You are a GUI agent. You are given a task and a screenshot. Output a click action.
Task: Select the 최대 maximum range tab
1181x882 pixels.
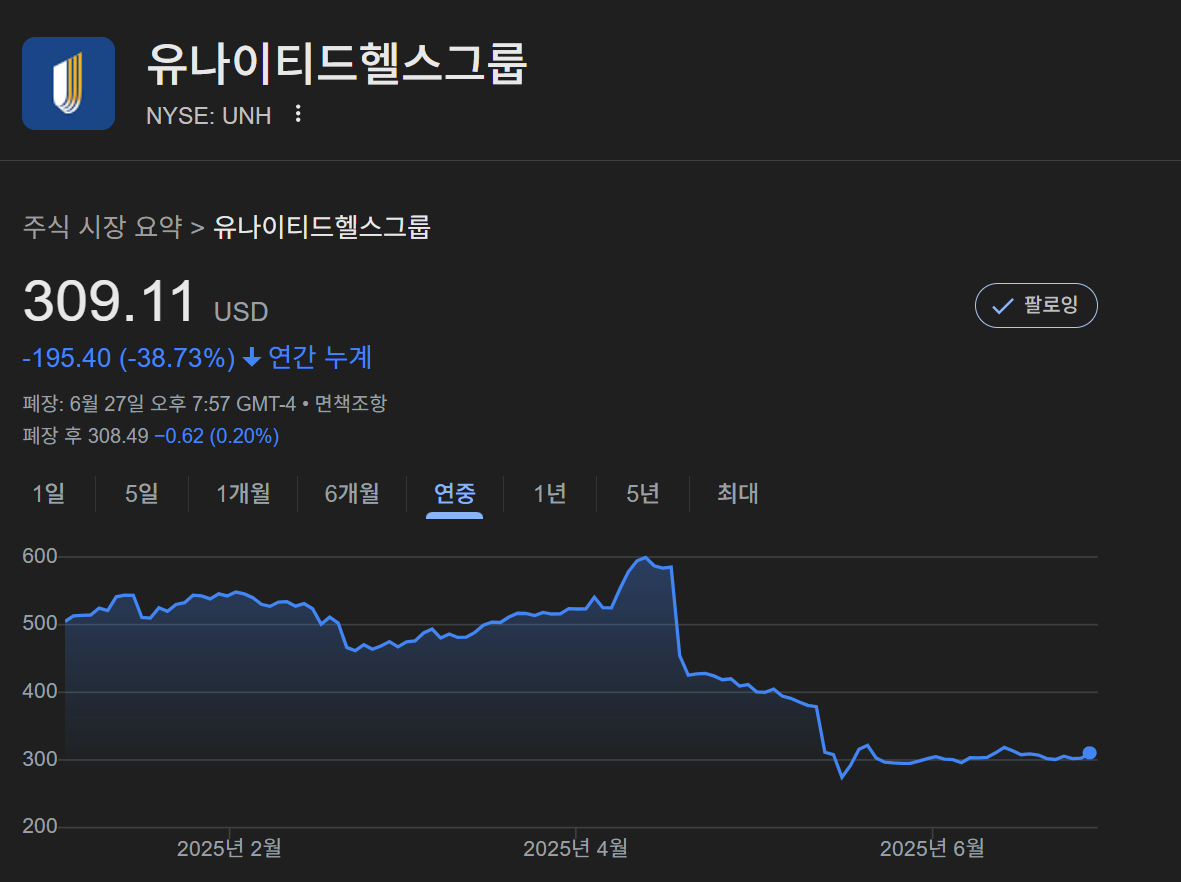pyautogui.click(x=737, y=493)
